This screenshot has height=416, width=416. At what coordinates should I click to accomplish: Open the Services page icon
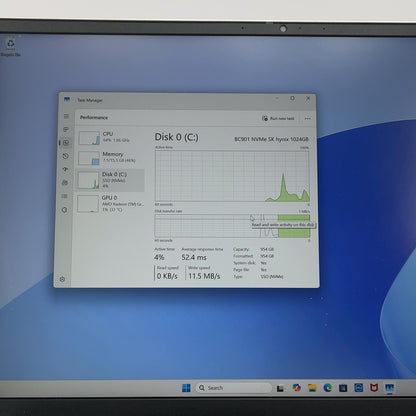pyautogui.click(x=65, y=210)
